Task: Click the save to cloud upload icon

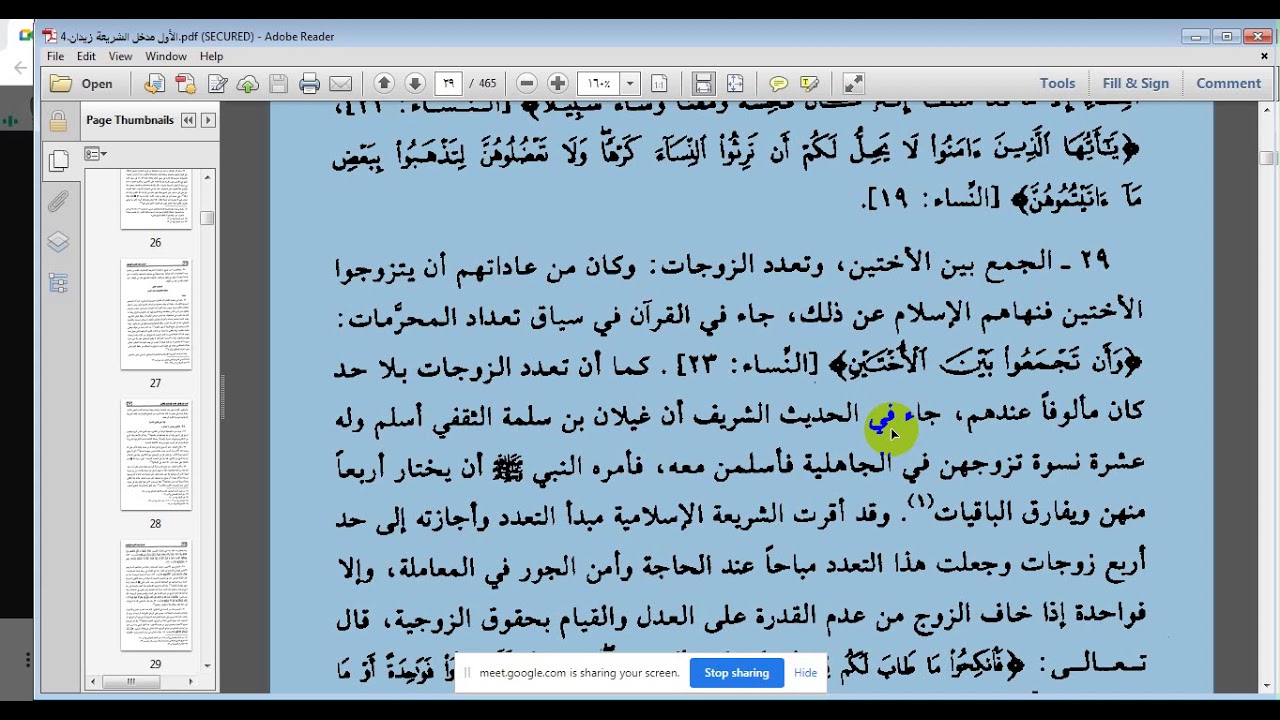Action: (248, 84)
